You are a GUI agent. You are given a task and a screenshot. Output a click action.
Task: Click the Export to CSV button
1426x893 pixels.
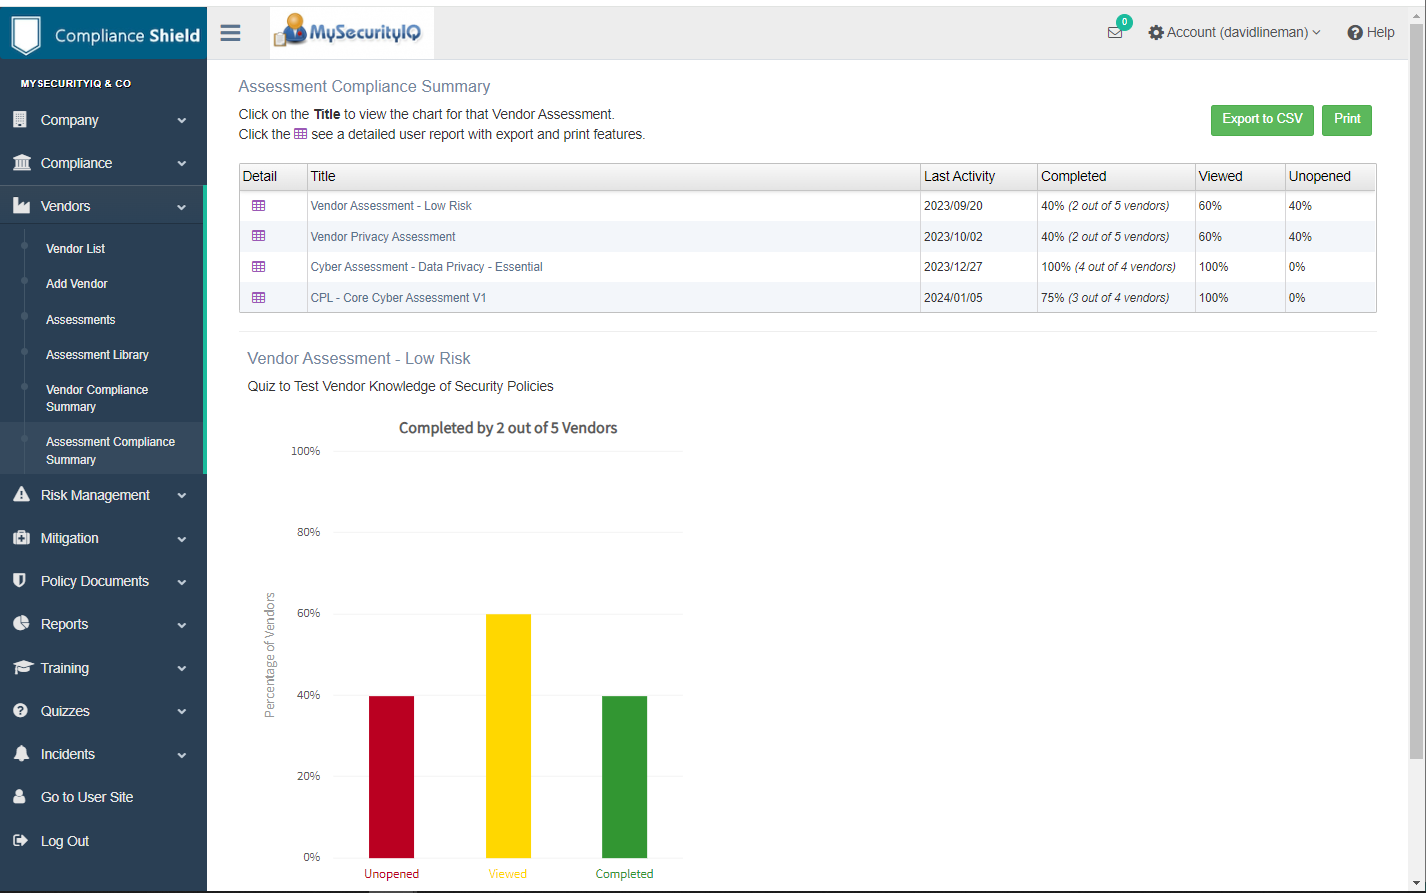[1262, 119]
